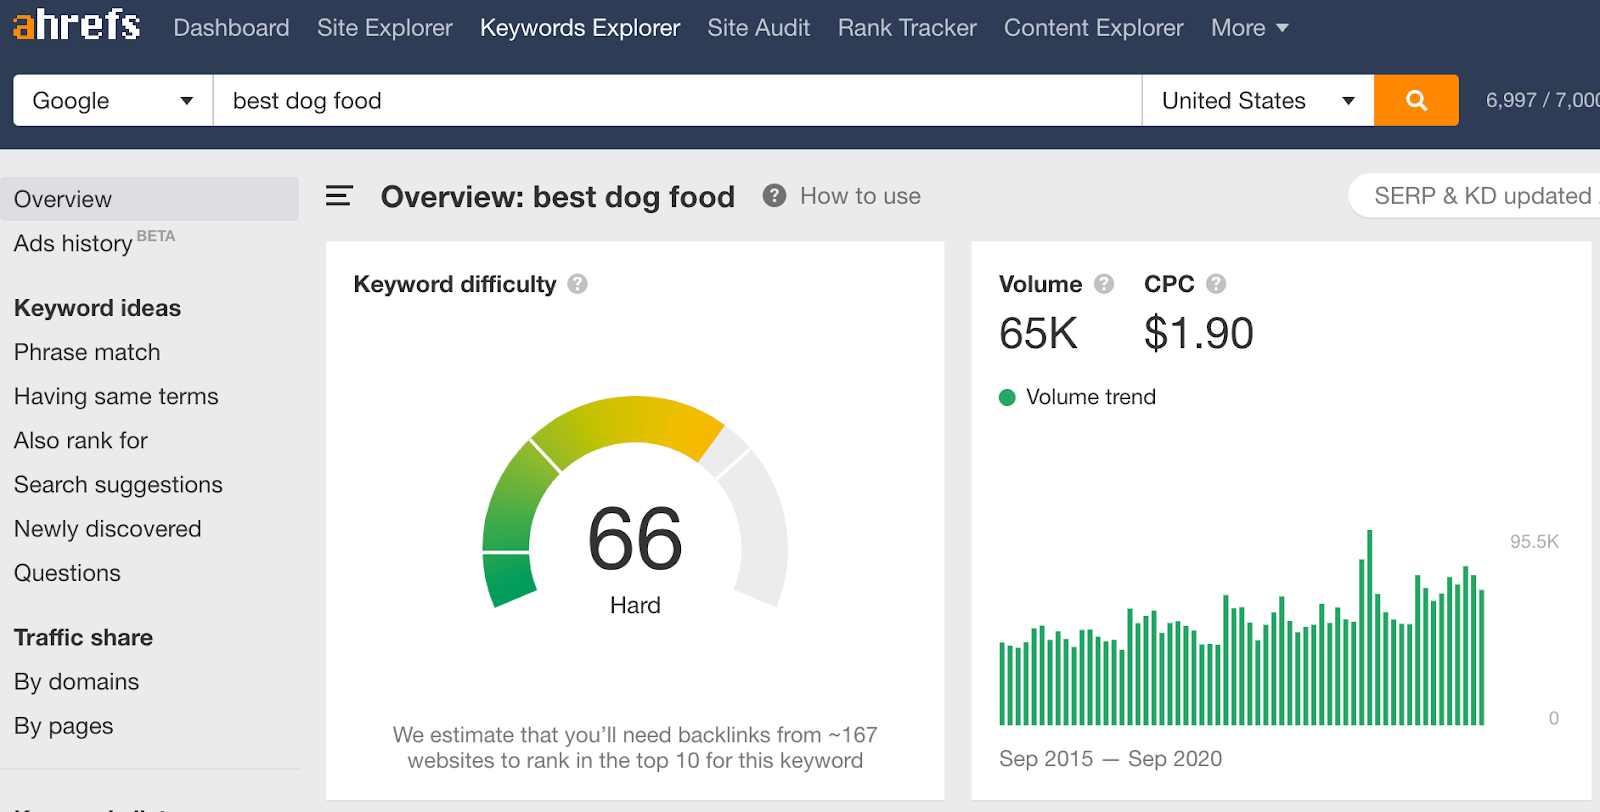The height and width of the screenshot is (812, 1600).
Task: Click the orange search magnifier button
Action: pos(1416,100)
